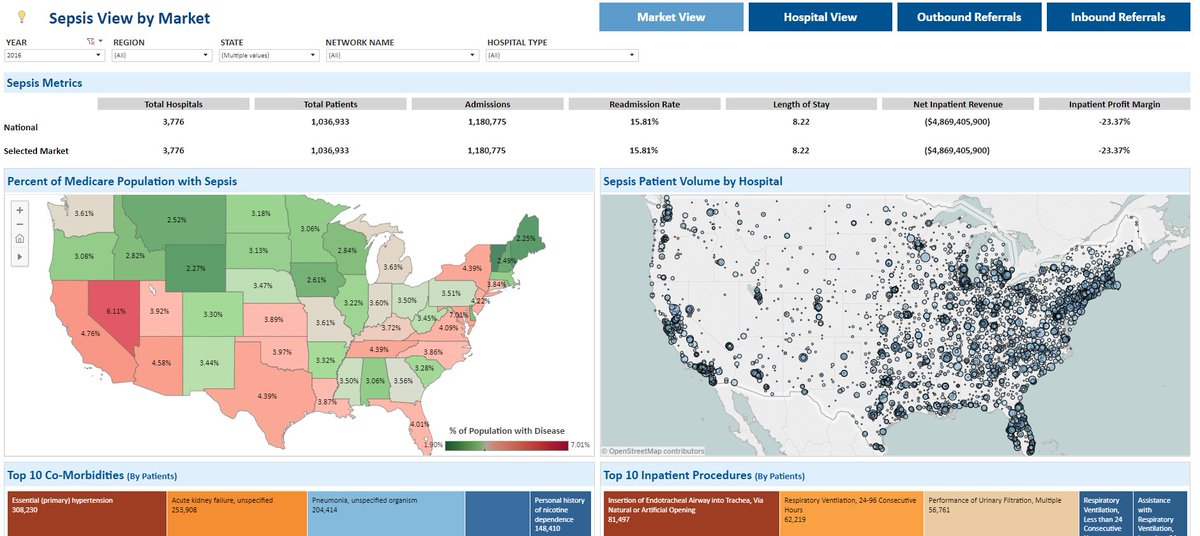Viewport: 1200px width, 536px height.
Task: Select Personal history of nicotine dependence tile
Action: click(561, 513)
